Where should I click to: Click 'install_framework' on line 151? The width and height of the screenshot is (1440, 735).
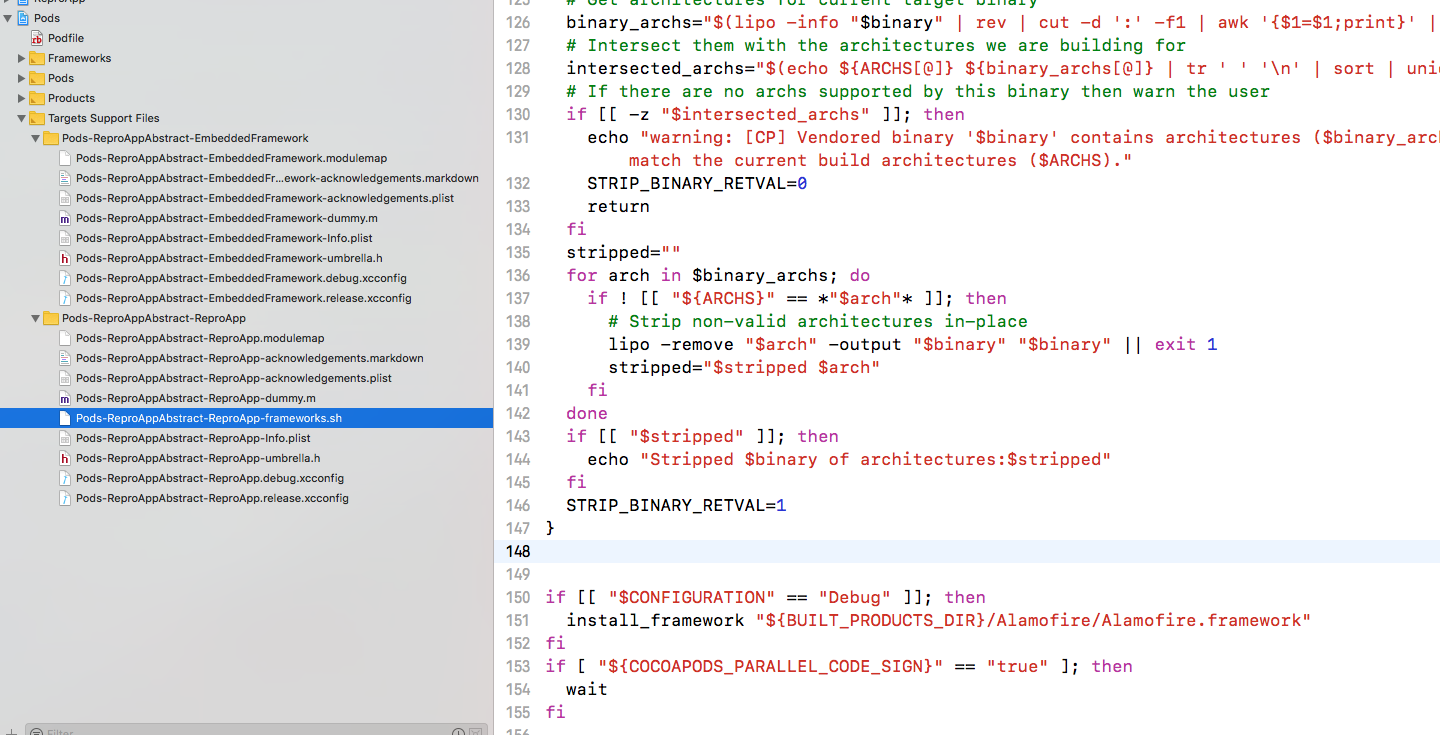coord(655,620)
